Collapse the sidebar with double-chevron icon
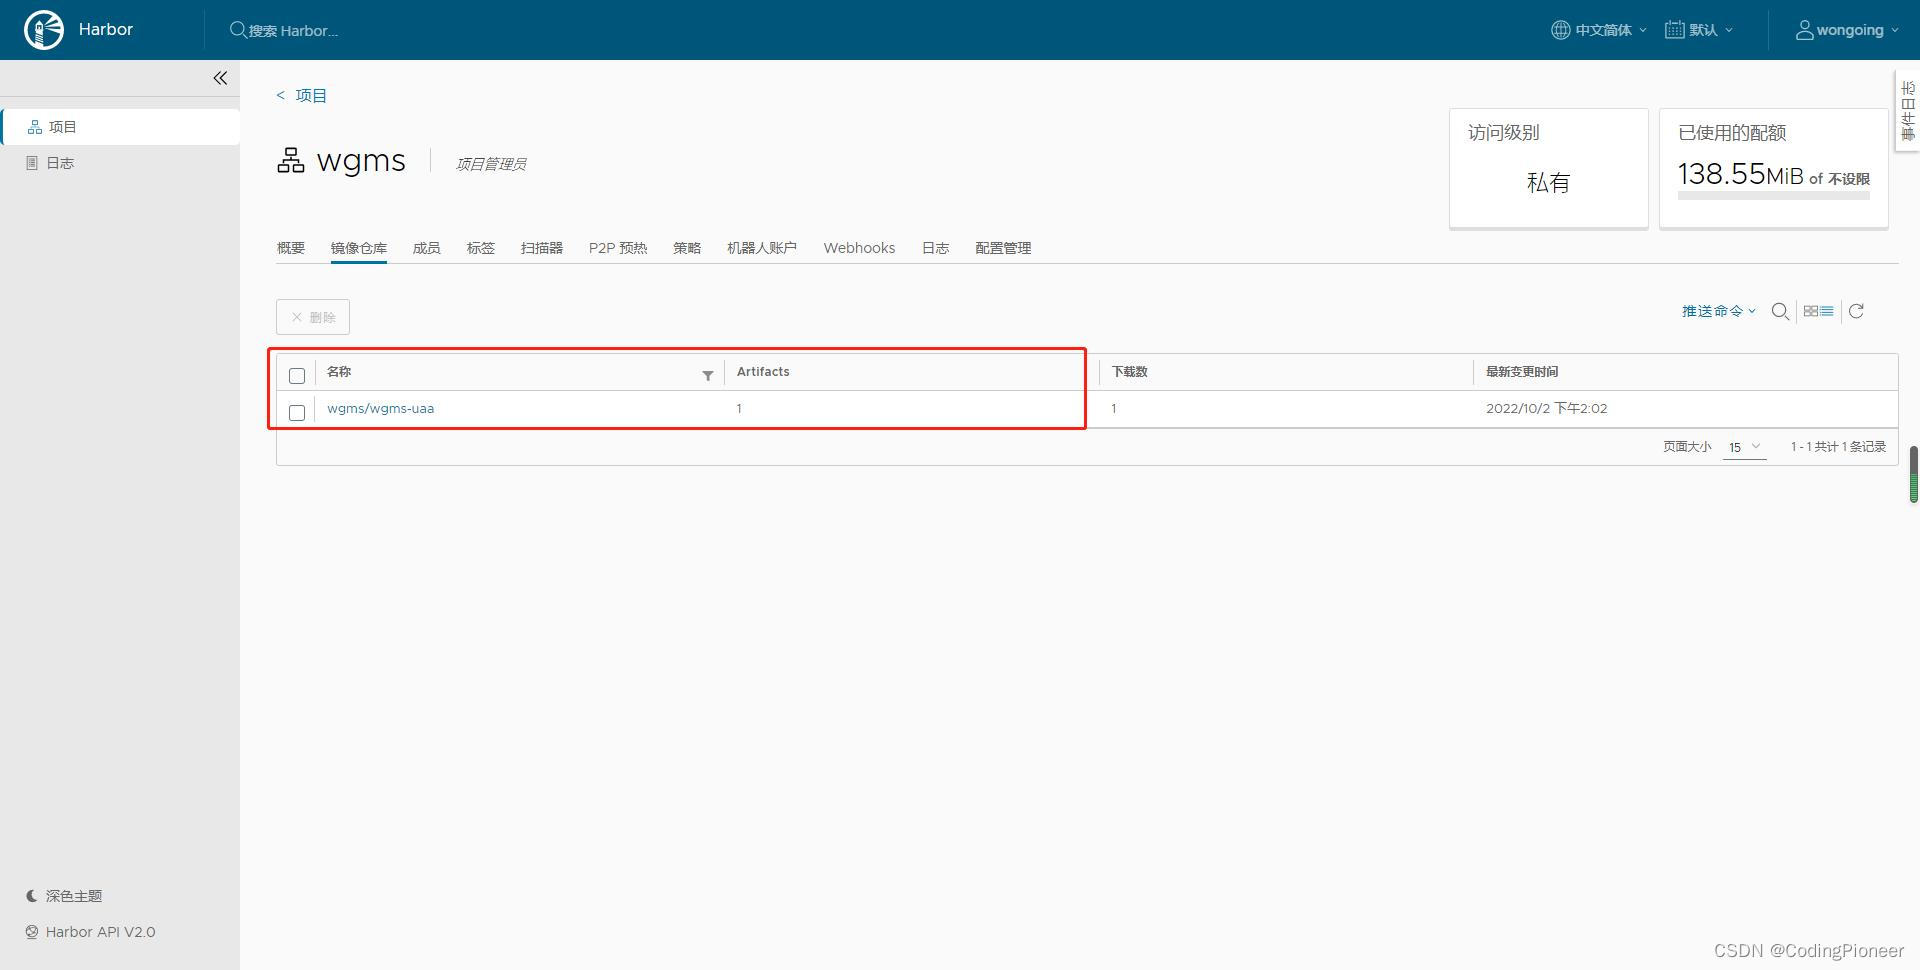The height and width of the screenshot is (970, 1920). [x=220, y=78]
